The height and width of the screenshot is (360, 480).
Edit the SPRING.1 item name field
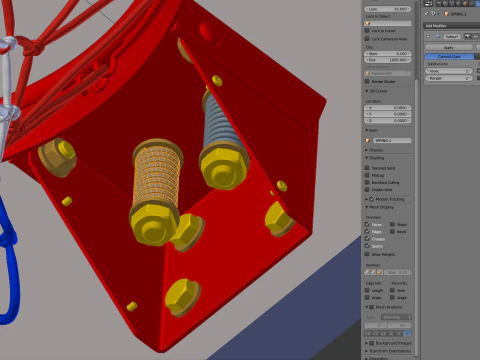point(392,141)
